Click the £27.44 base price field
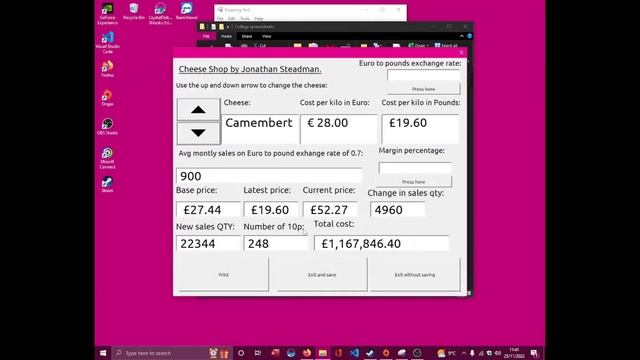Image resolution: width=640 pixels, height=360 pixels. 208,209
